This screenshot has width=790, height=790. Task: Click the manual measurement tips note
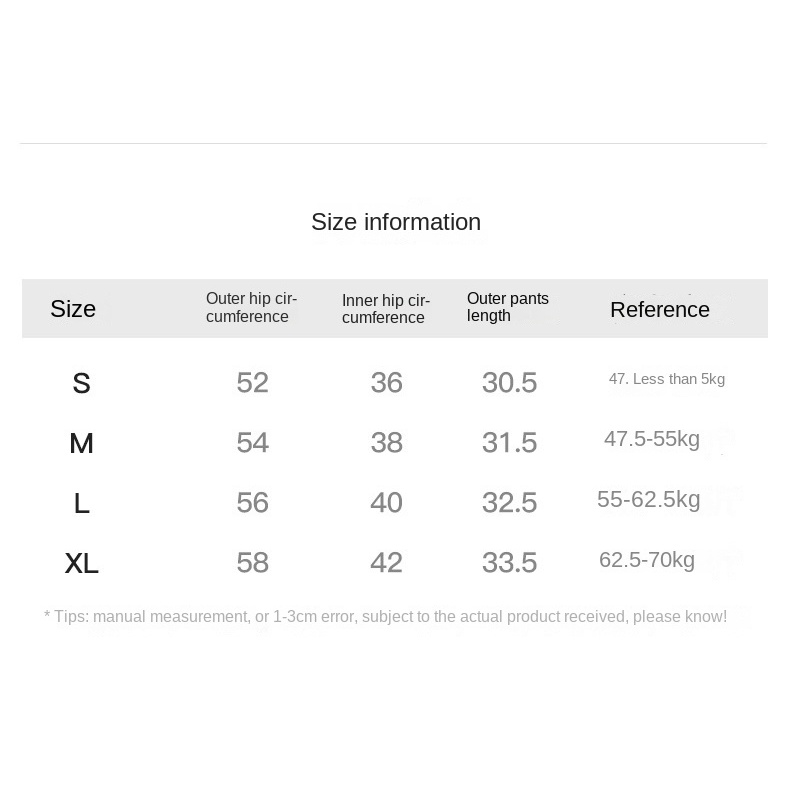pos(385,616)
